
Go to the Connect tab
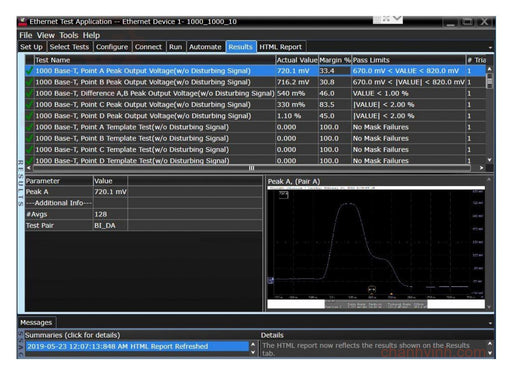point(148,47)
